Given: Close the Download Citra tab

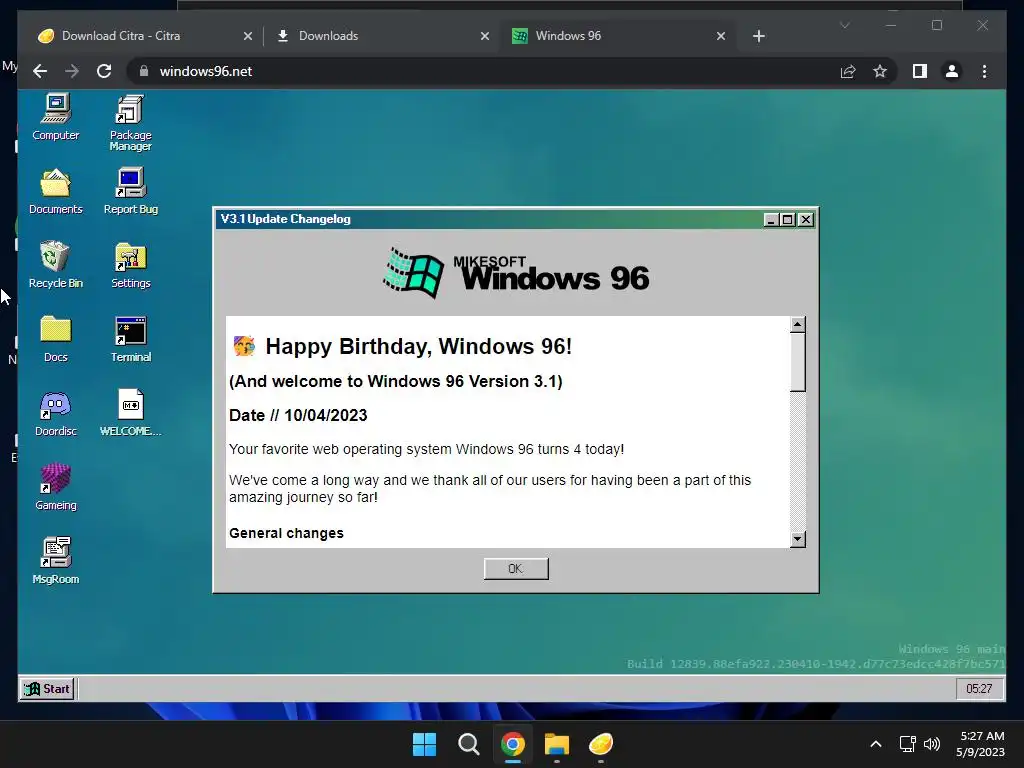Looking at the screenshot, I should pos(248,36).
